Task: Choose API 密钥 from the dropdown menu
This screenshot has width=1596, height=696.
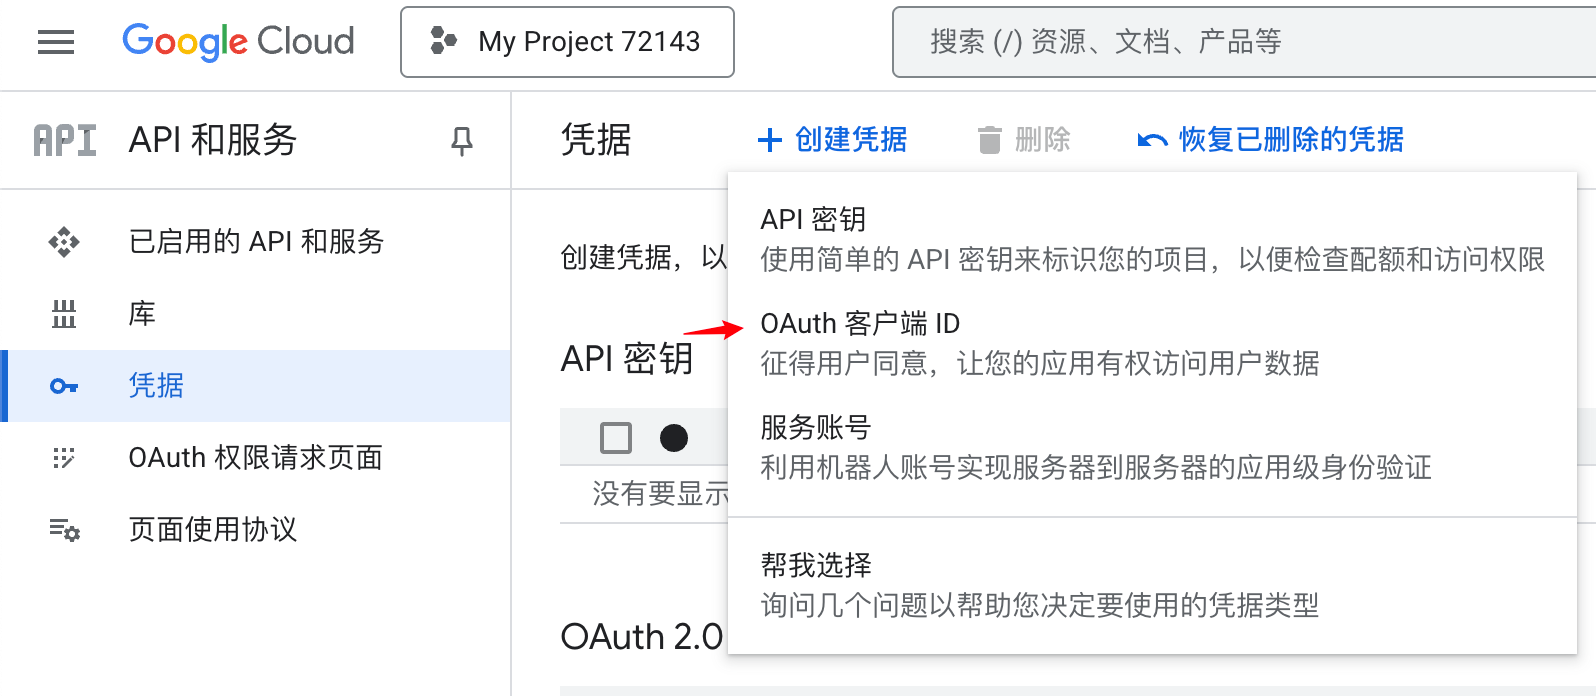Action: (1152, 240)
